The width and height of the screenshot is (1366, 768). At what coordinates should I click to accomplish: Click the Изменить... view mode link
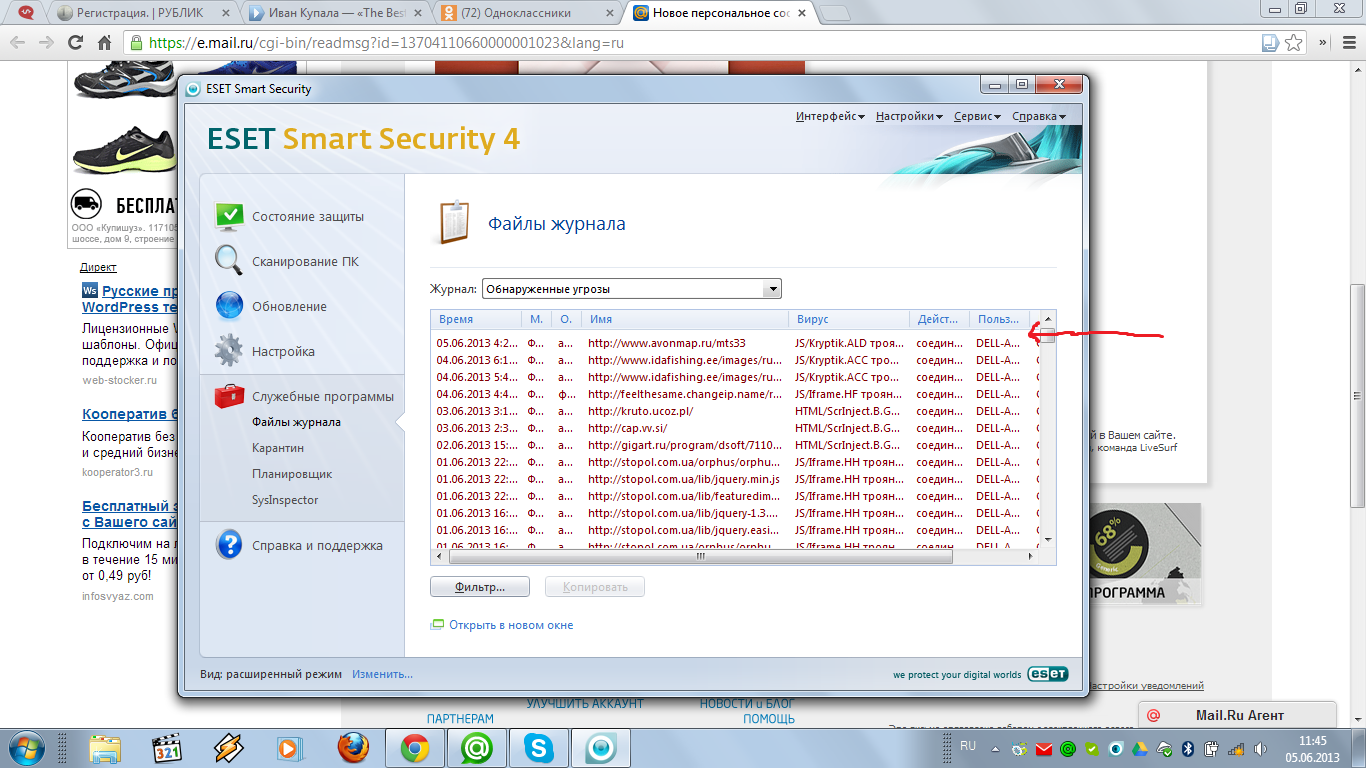pyautogui.click(x=382, y=674)
